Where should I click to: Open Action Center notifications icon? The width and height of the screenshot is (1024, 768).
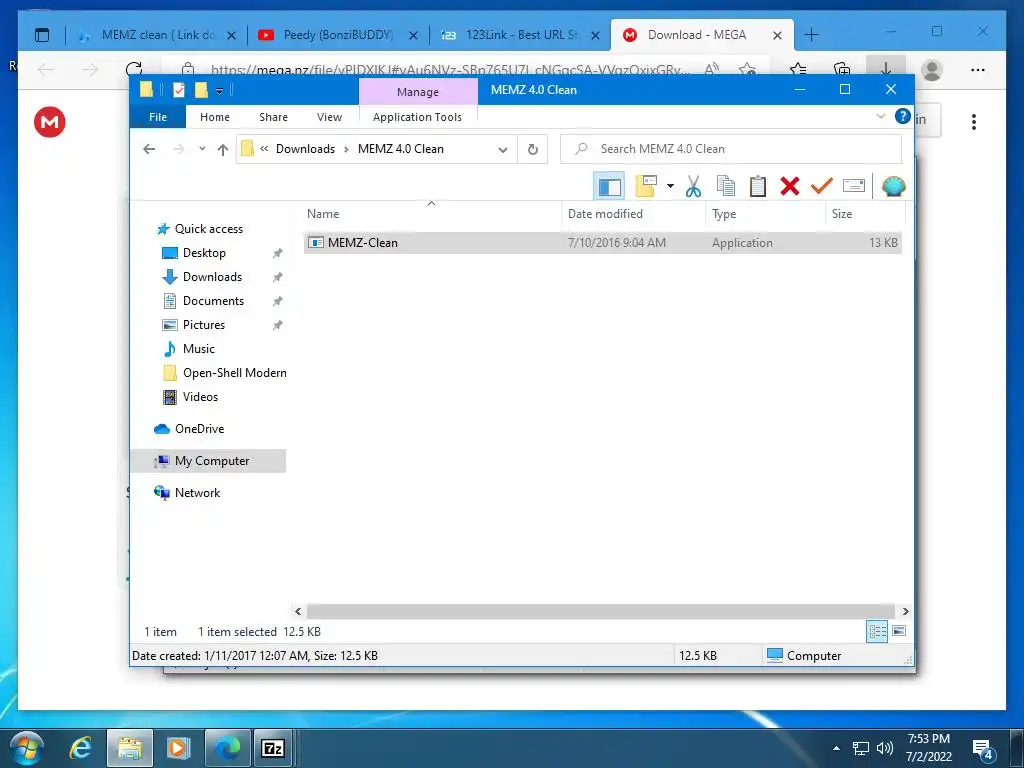984,751
